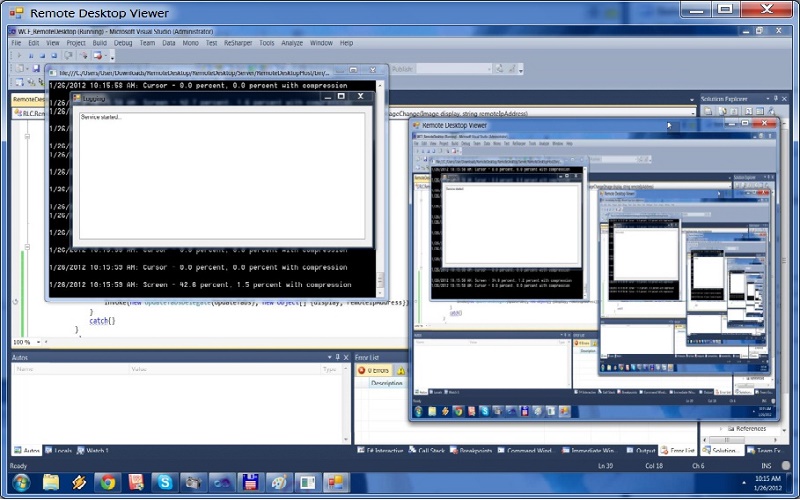Click the console window vertical scrollbar
The image size is (800, 500).
click(380, 189)
